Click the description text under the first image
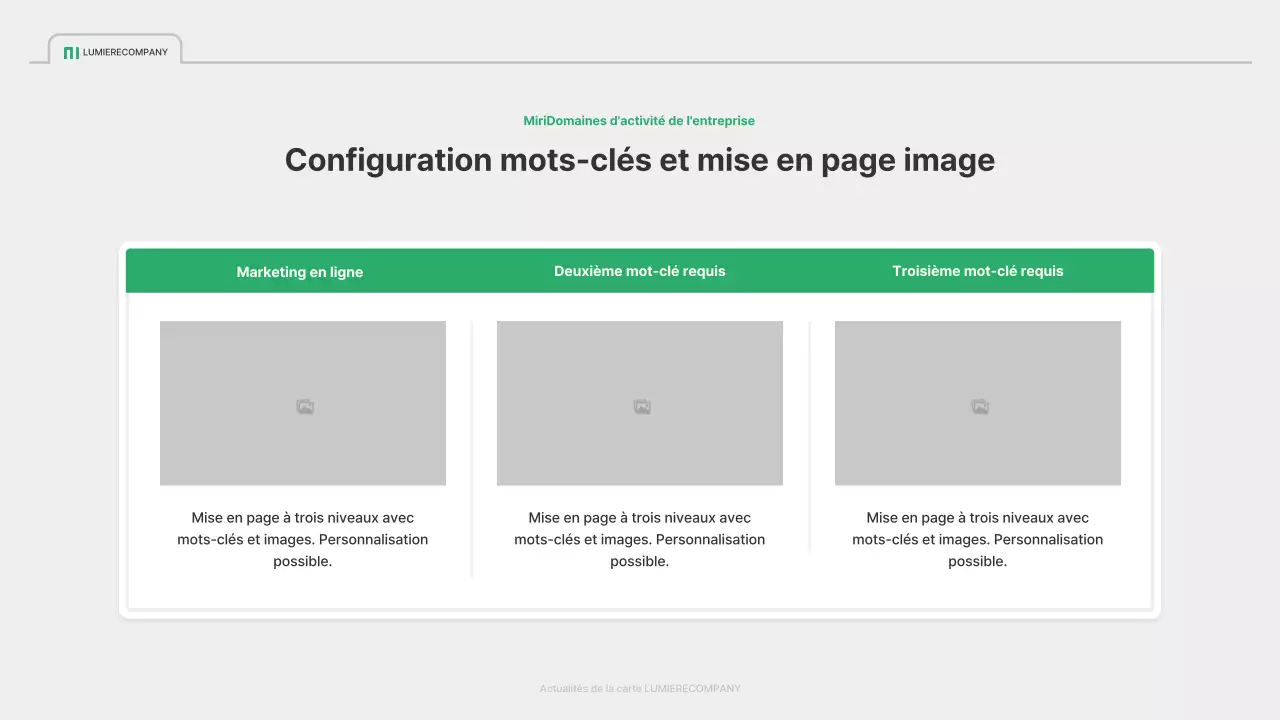 tap(303, 539)
